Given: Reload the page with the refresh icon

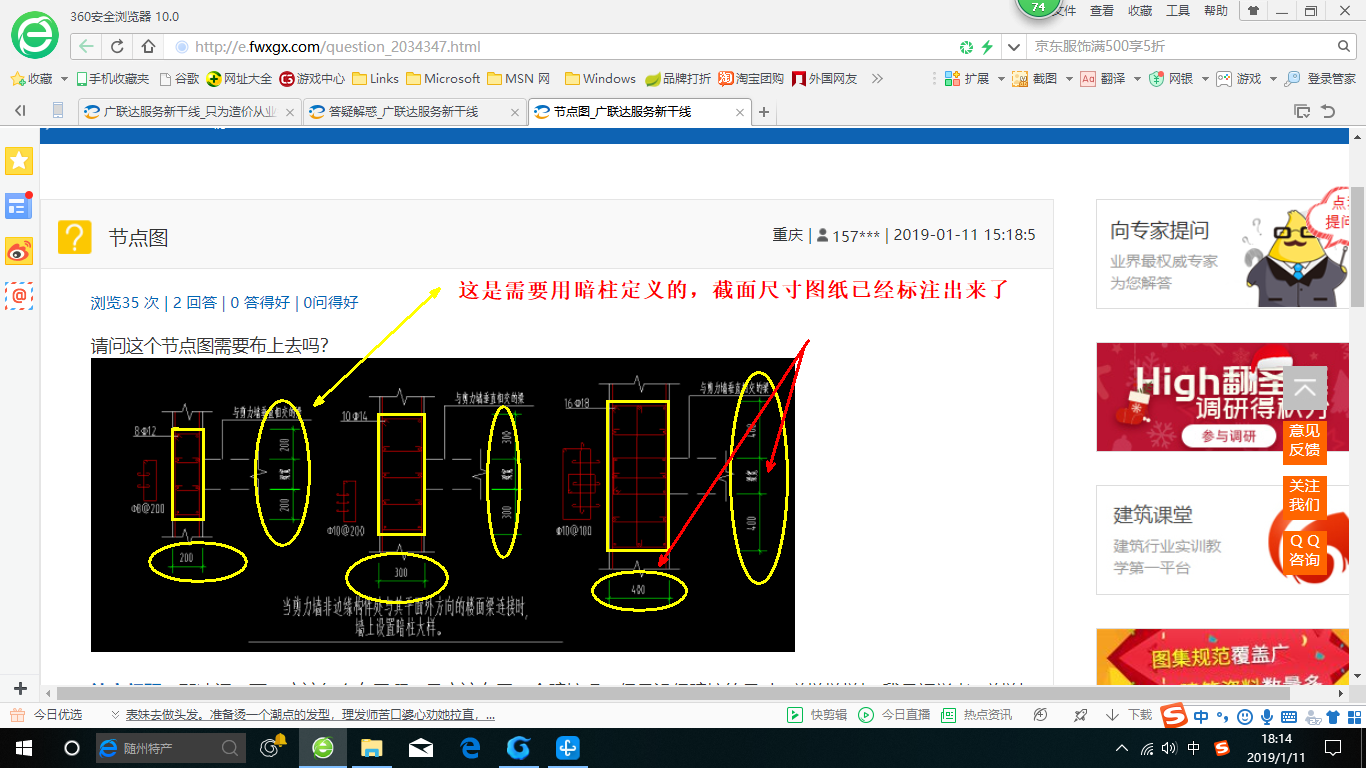Looking at the screenshot, I should (x=117, y=46).
